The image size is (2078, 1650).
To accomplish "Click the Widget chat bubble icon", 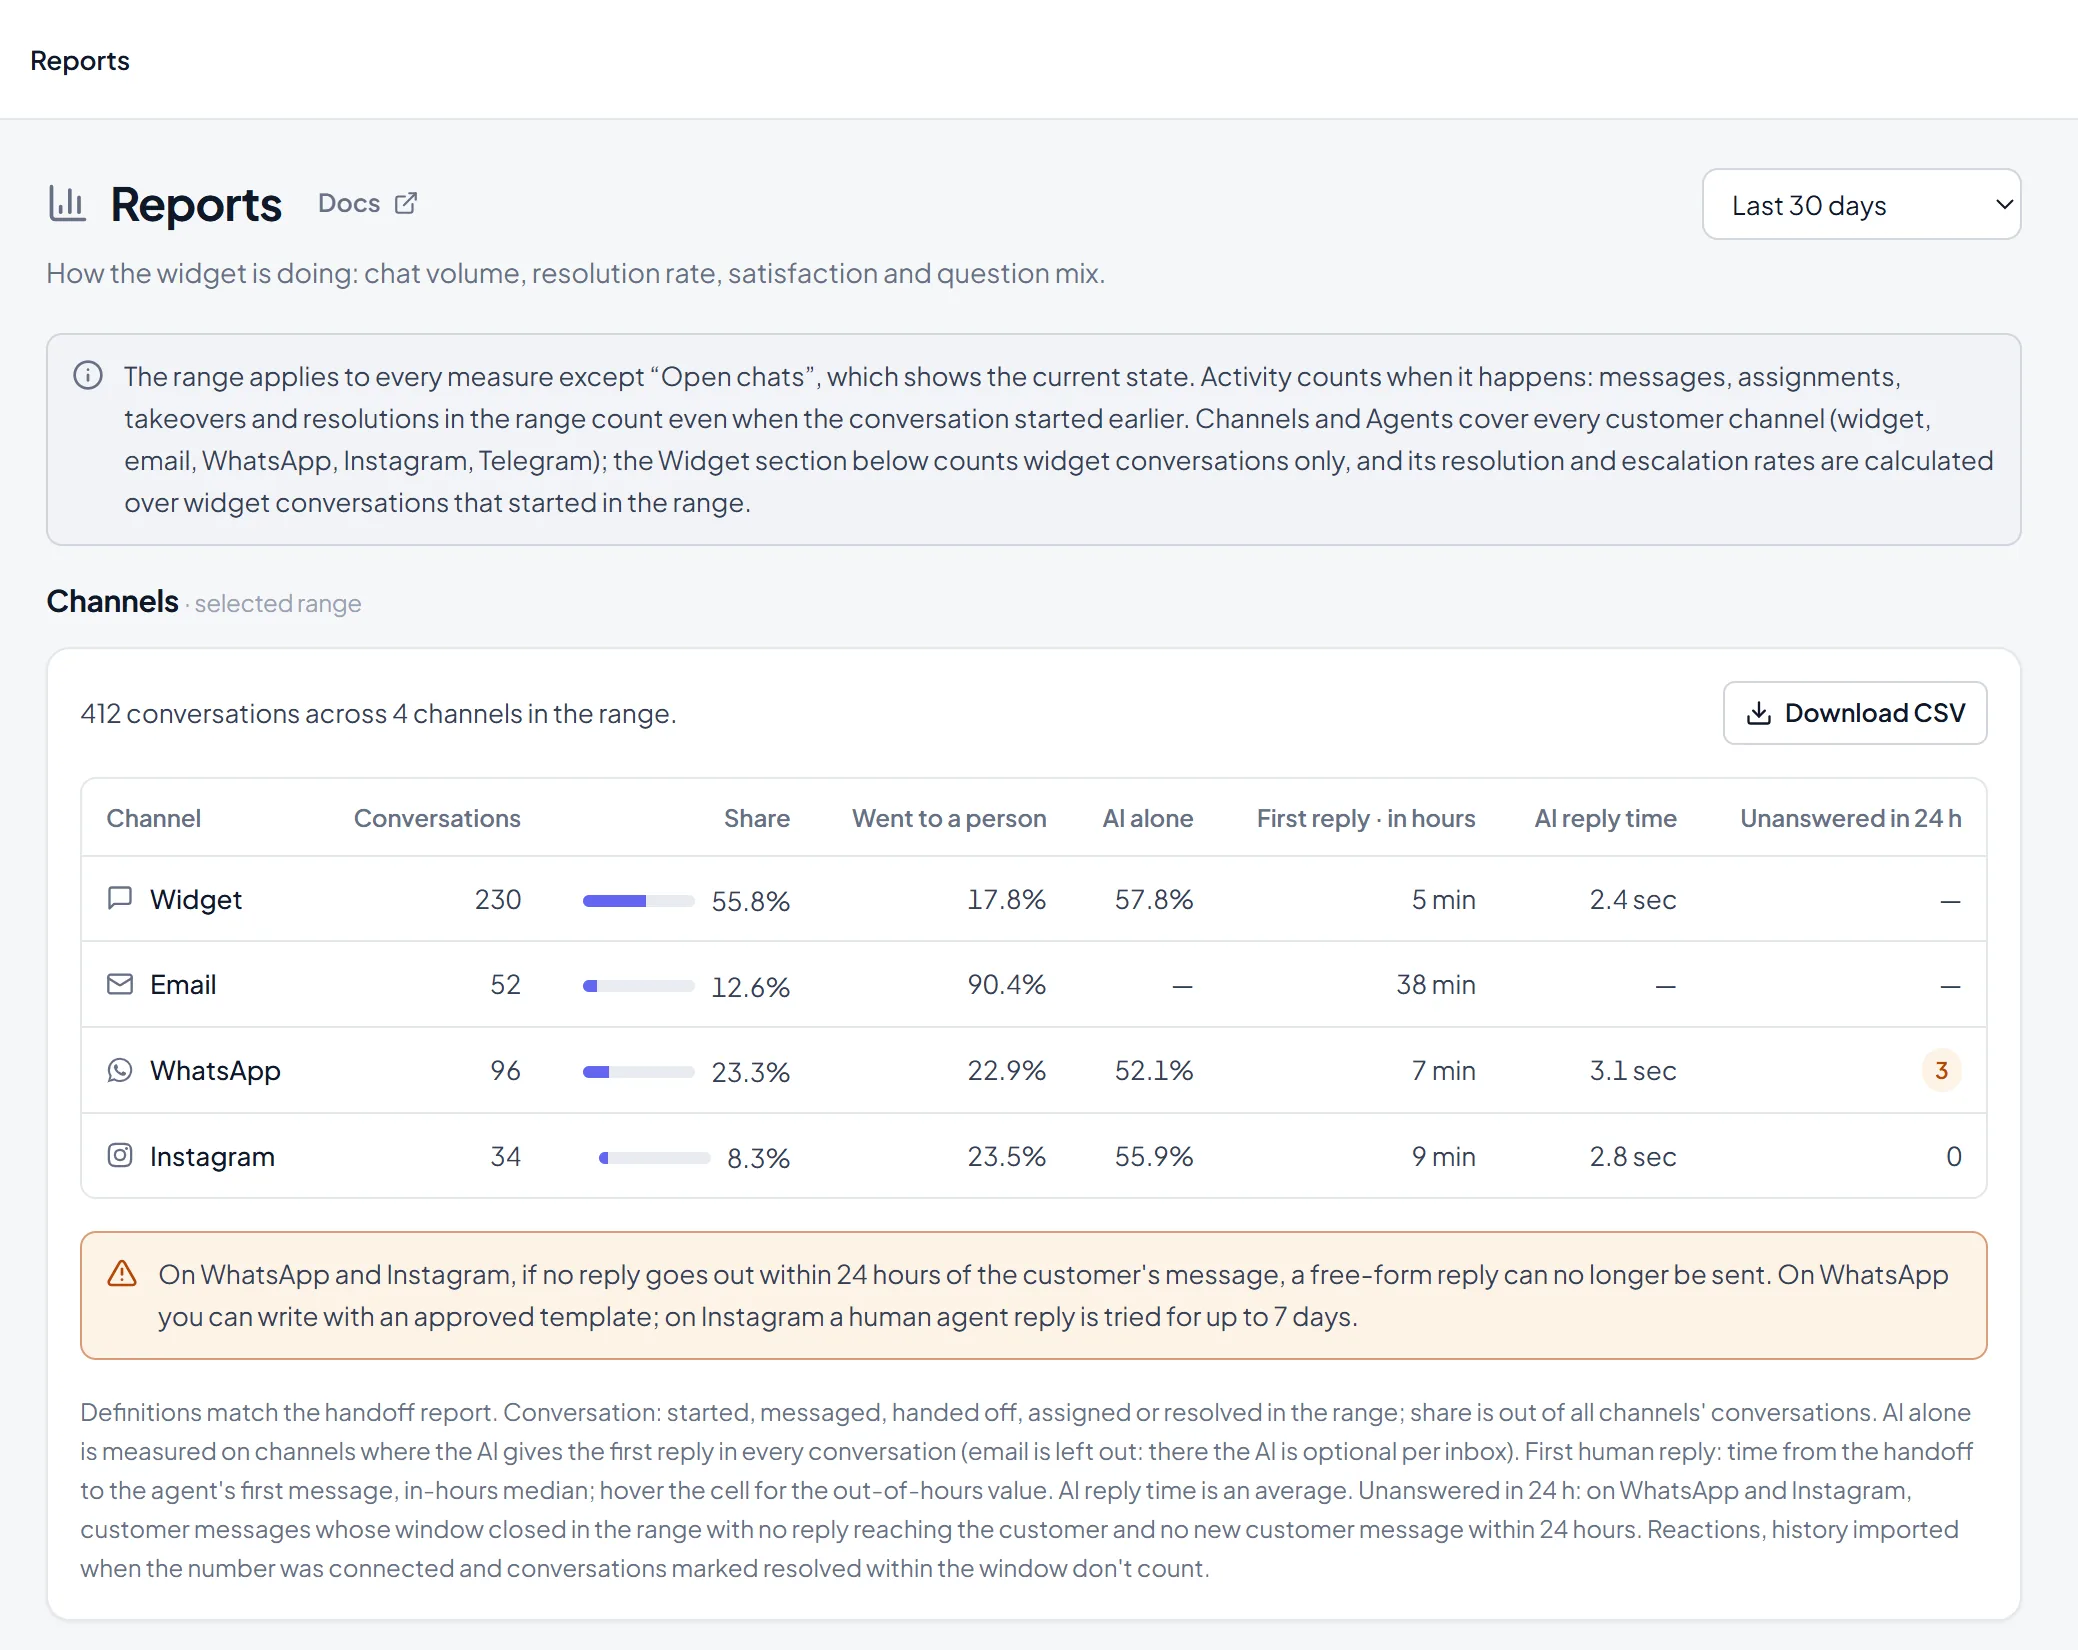I will (x=120, y=898).
